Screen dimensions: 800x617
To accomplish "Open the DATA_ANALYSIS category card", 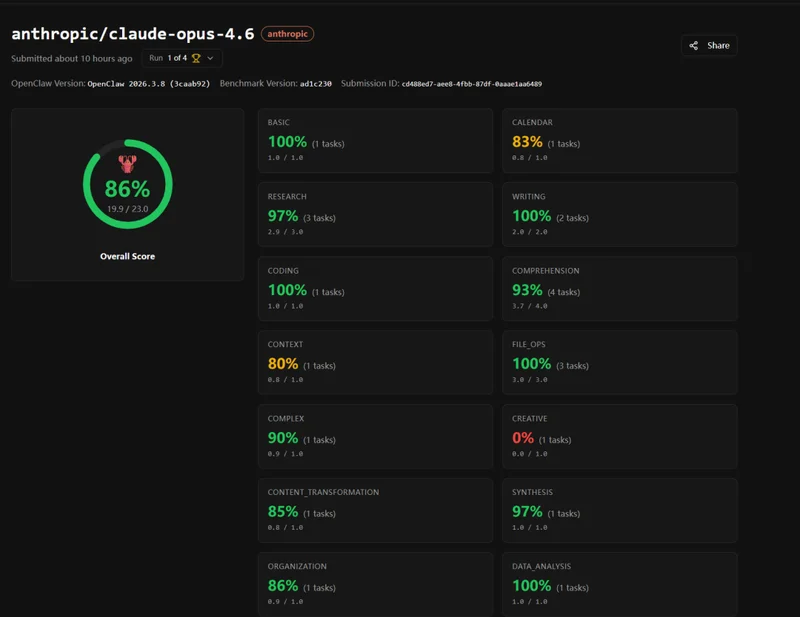I will click(619, 583).
